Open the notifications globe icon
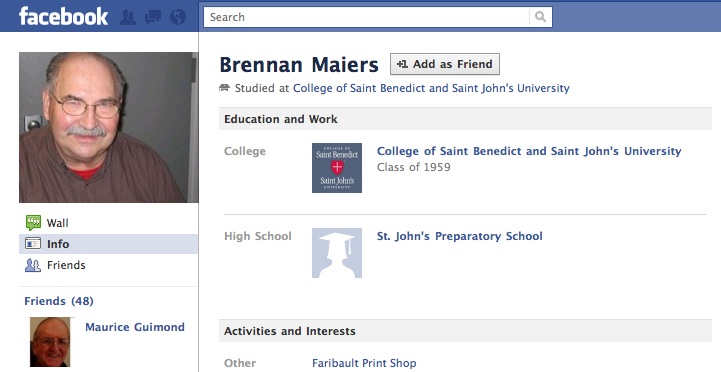 [177, 17]
